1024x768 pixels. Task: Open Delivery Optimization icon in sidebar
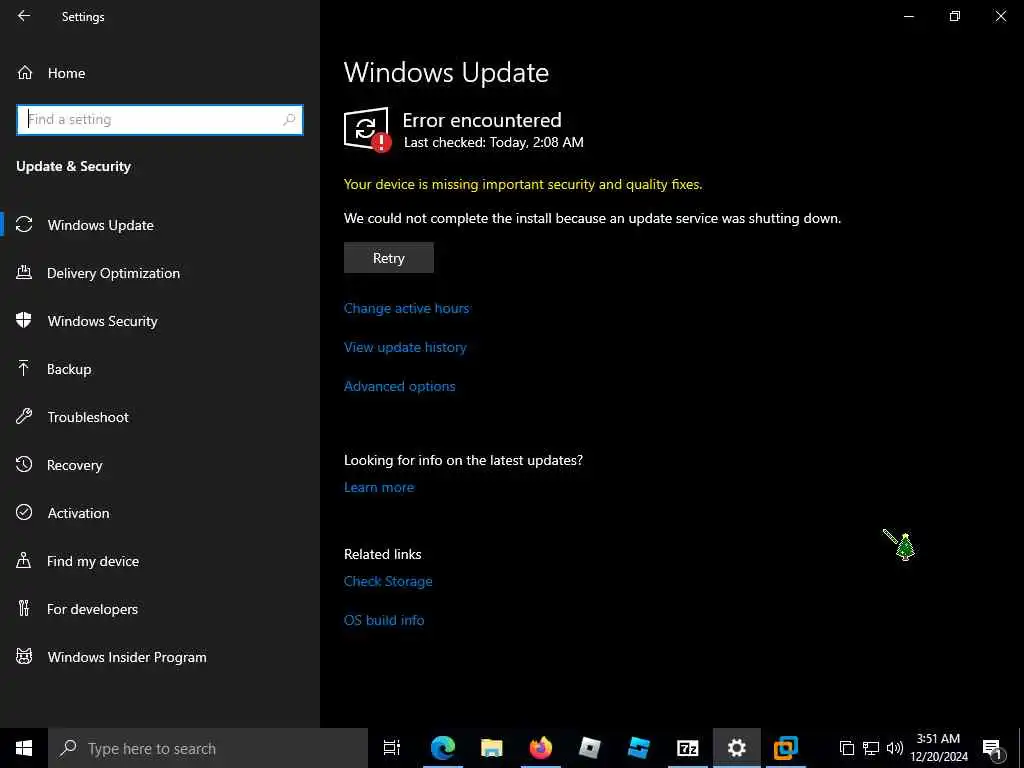click(x=24, y=272)
